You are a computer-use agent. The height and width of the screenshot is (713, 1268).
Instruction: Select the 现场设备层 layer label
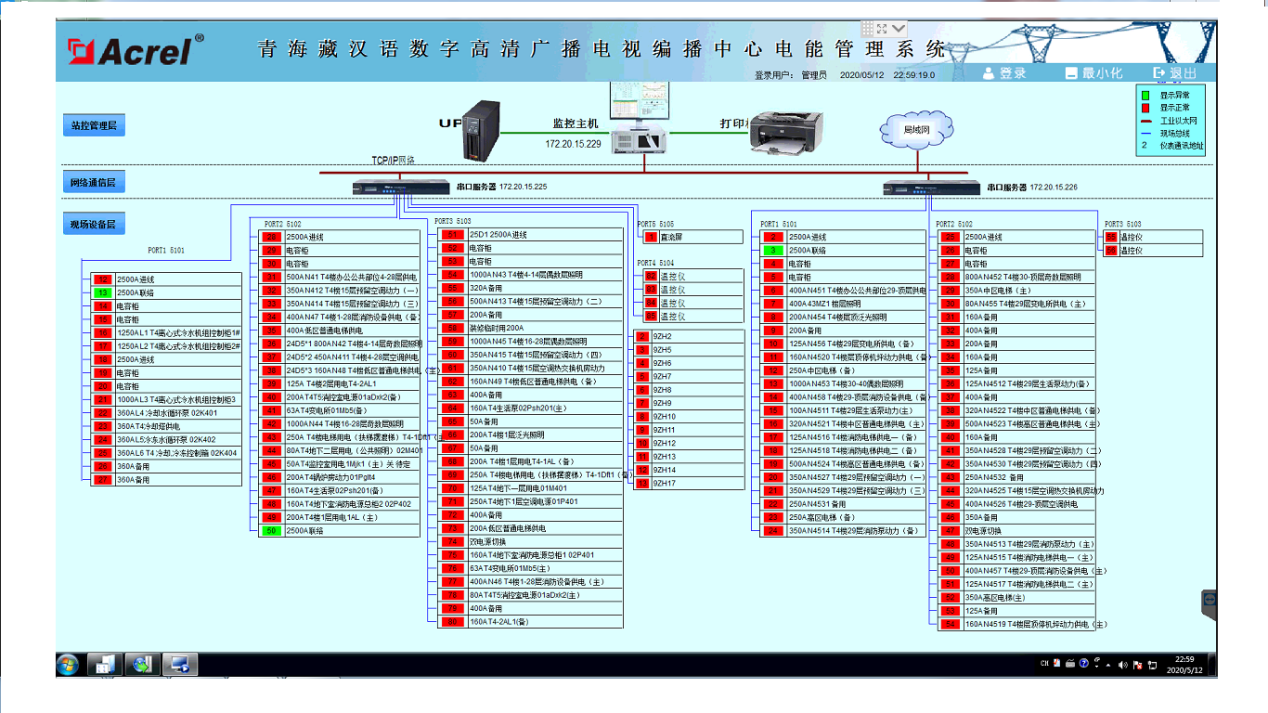click(93, 224)
